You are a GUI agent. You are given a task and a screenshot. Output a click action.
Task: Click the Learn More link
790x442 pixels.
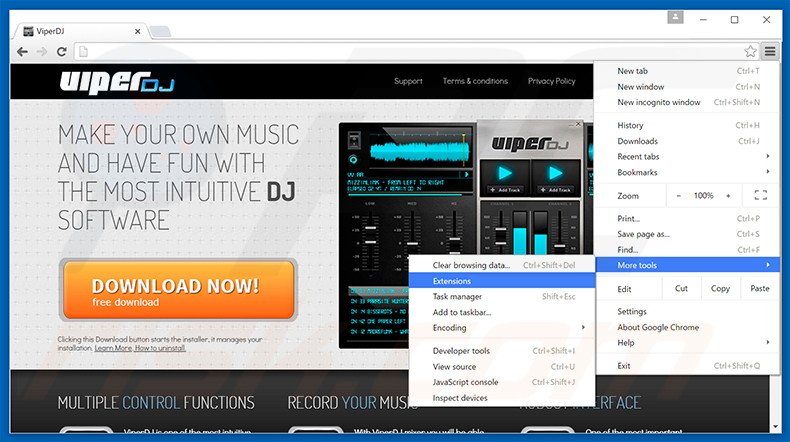pos(113,348)
